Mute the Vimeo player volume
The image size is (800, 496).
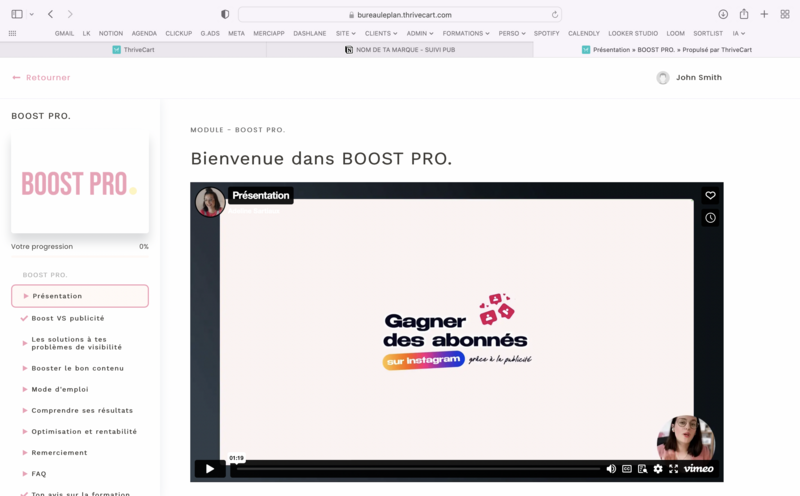(x=611, y=468)
